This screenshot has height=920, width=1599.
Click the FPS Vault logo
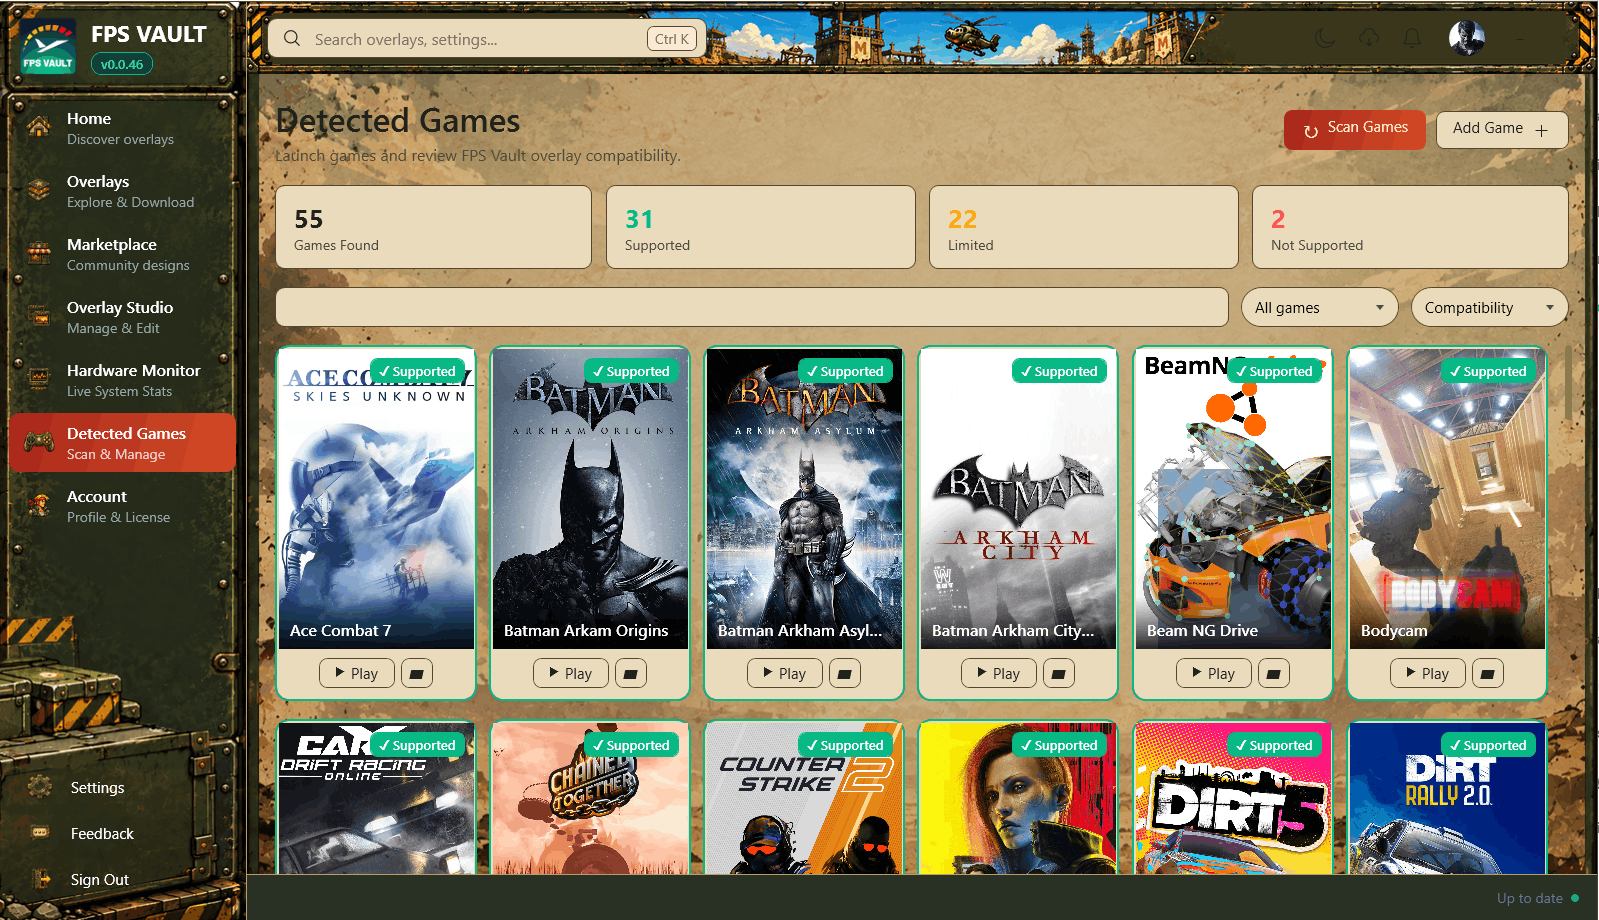click(48, 46)
